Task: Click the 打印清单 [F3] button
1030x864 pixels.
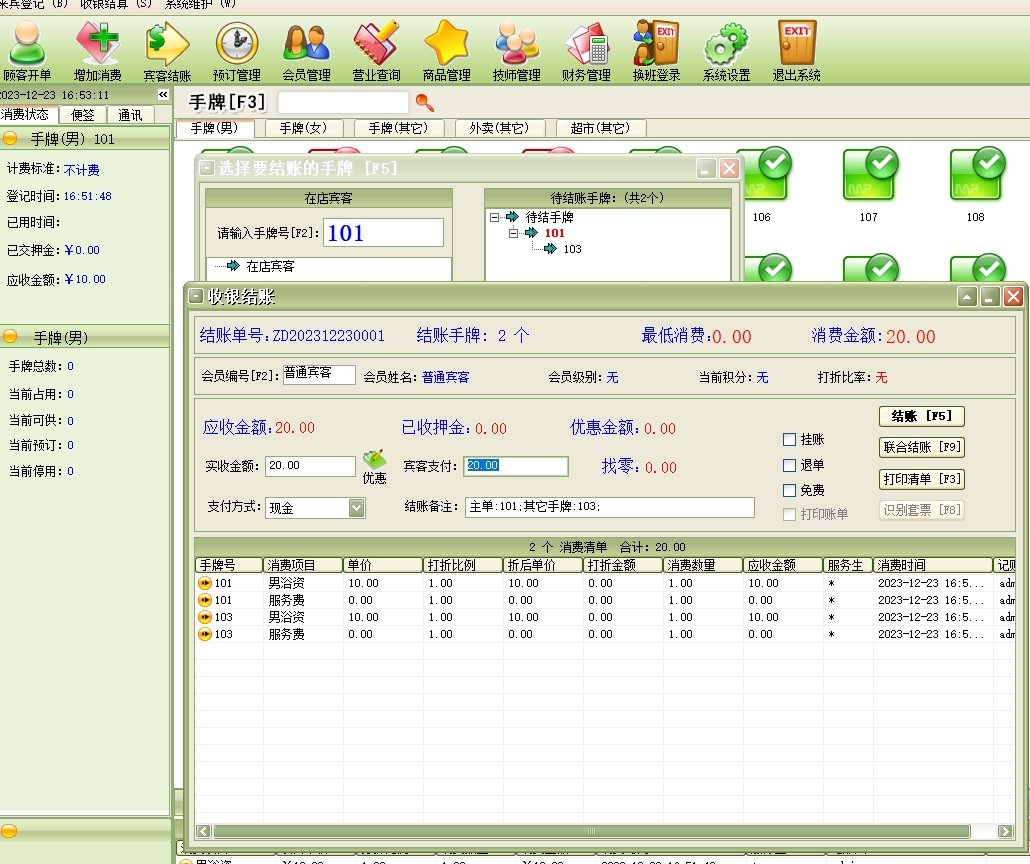Action: (921, 479)
